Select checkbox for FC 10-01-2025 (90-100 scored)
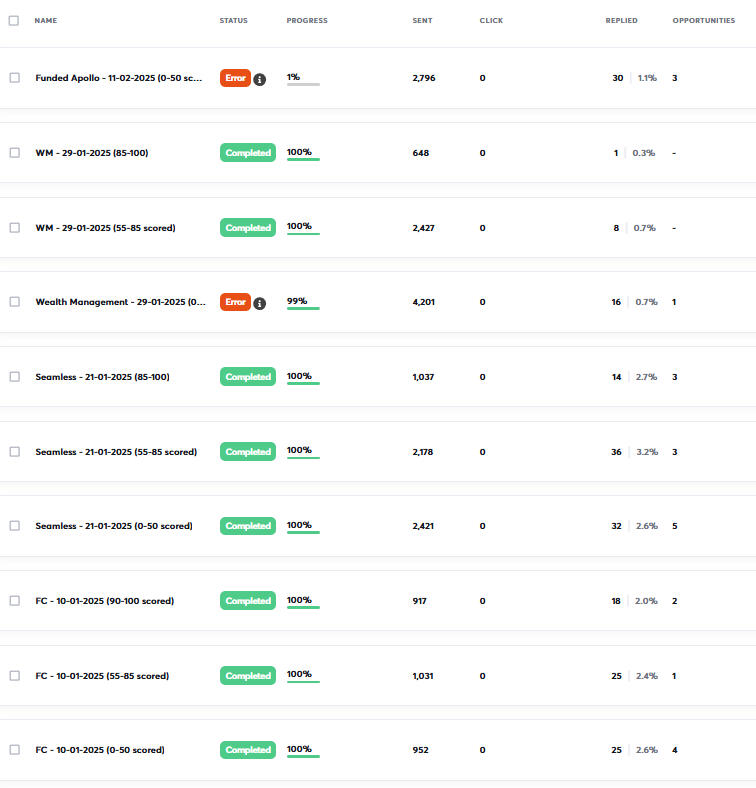Viewport: 756px width, 788px height. (14, 601)
